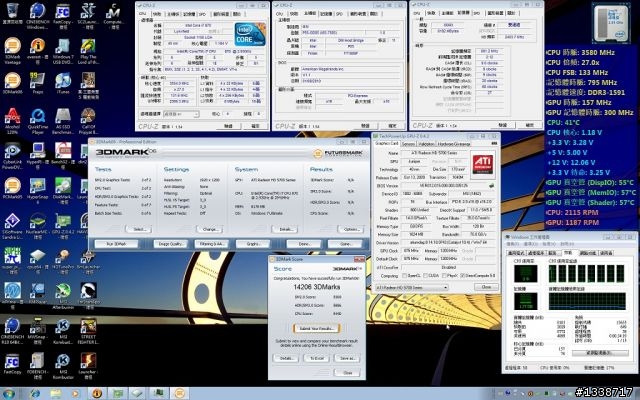
Task: Select the super_pi desktop icon
Action: point(12,261)
